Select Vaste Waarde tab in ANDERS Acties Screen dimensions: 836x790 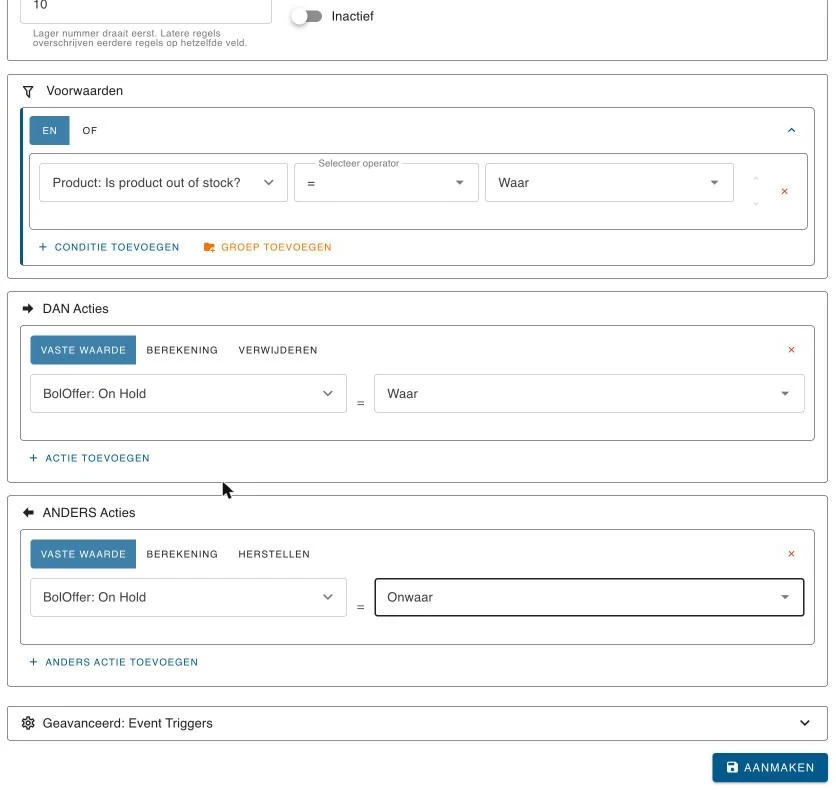[83, 554]
